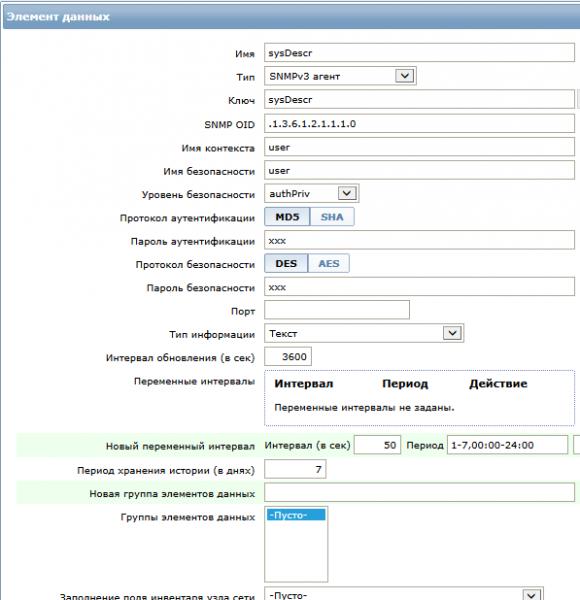The image size is (580, 600).
Task: Click the empty Порт field
Action: (337, 310)
